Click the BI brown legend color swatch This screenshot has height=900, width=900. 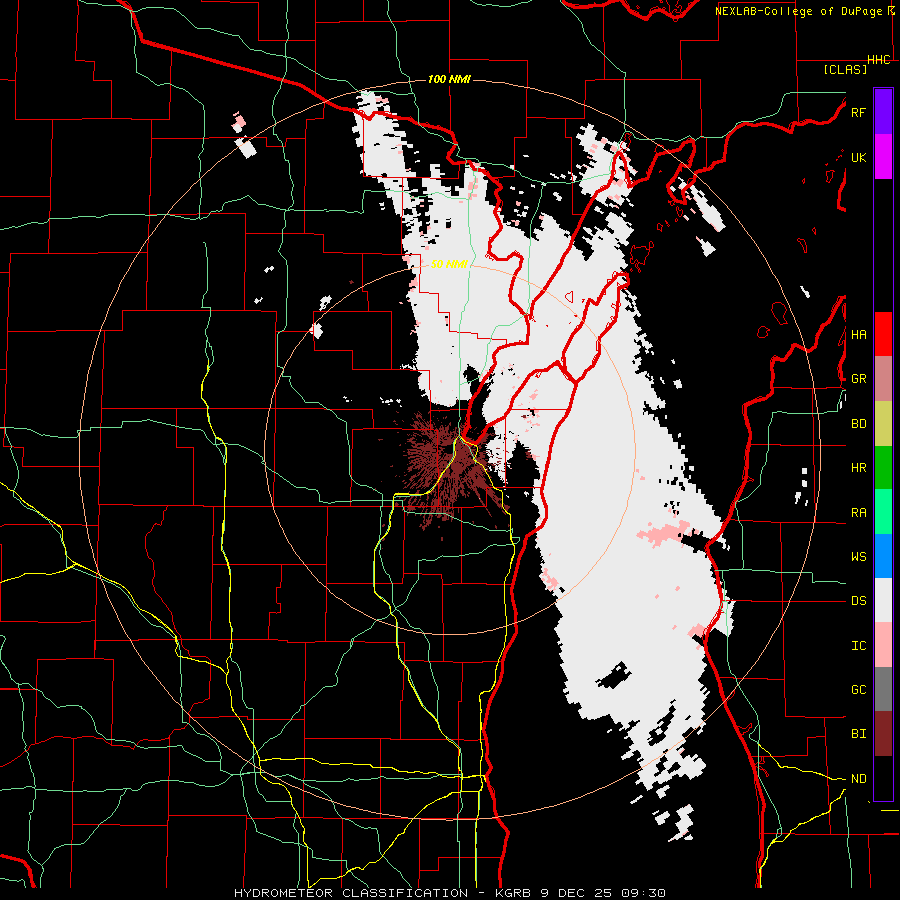point(883,734)
